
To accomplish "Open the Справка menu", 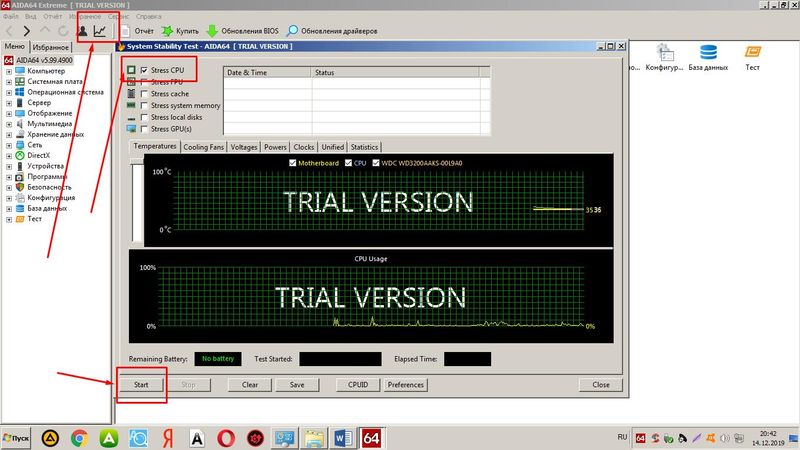I will 148,16.
